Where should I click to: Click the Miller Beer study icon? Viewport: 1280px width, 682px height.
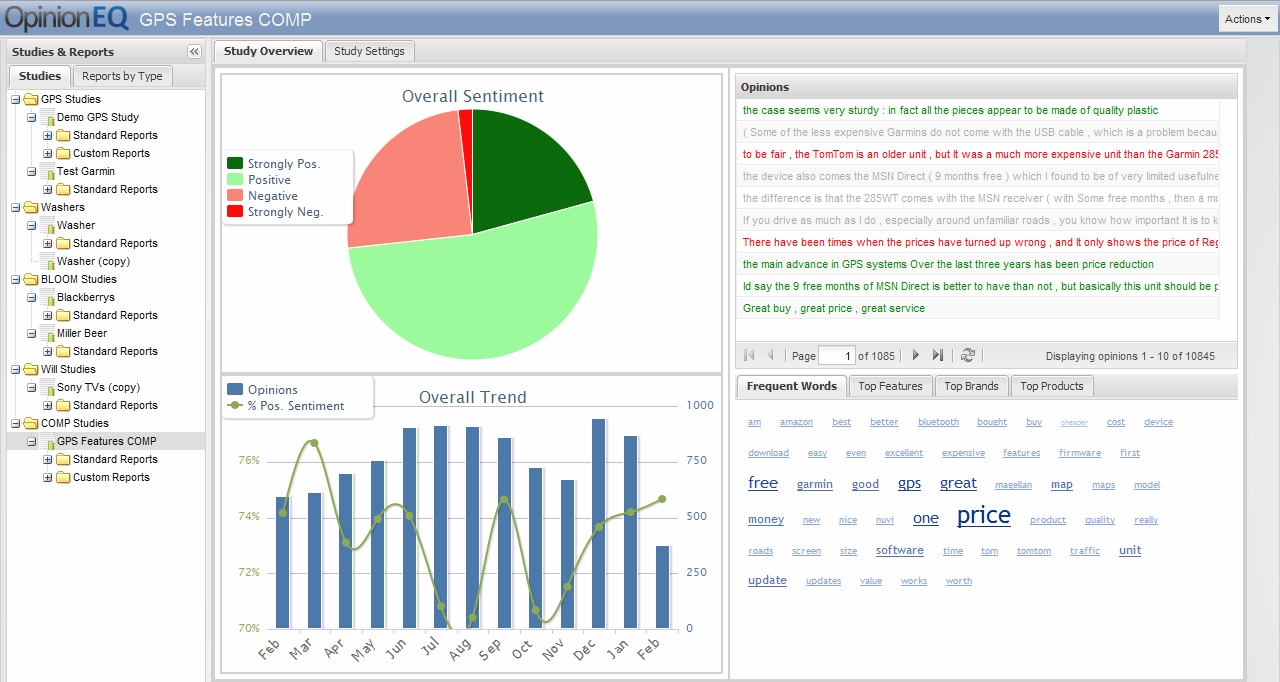point(47,334)
